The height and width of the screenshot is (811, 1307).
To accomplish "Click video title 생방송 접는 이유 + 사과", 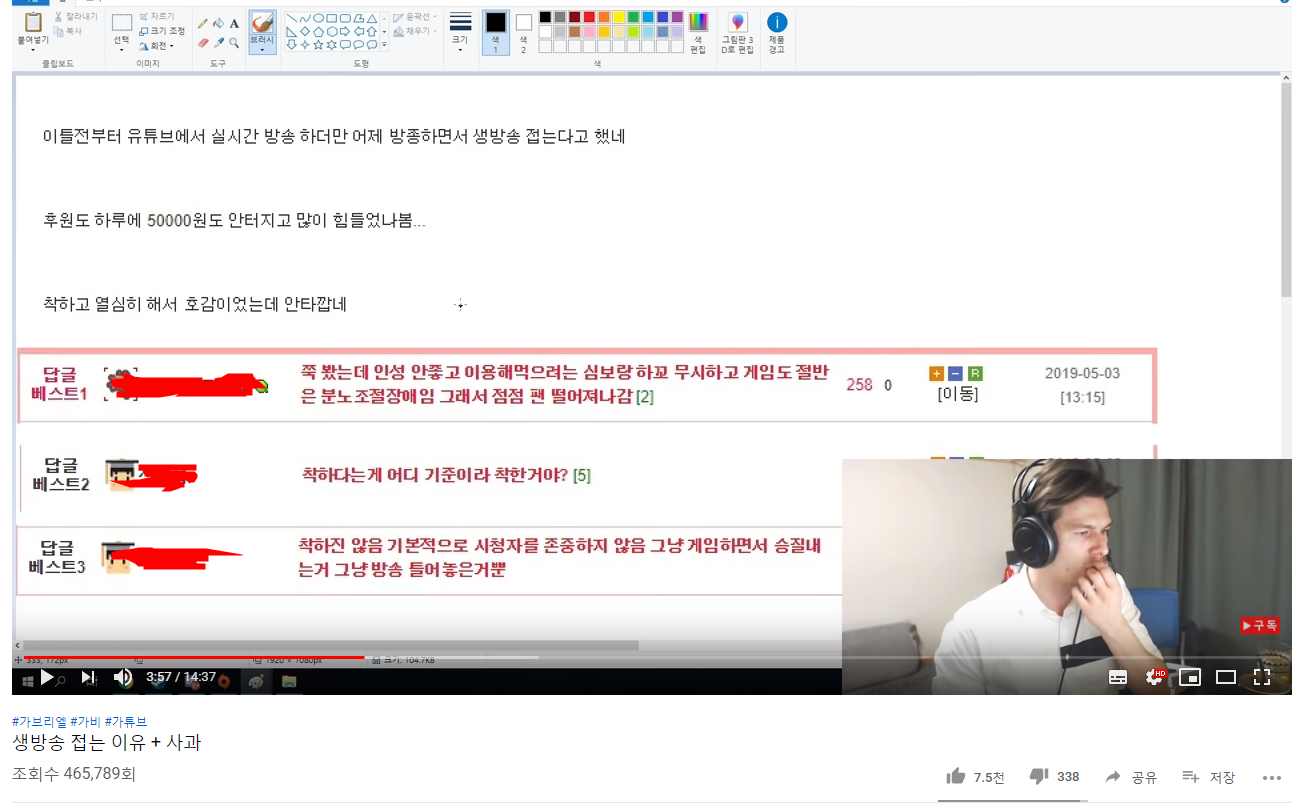I will coord(107,743).
